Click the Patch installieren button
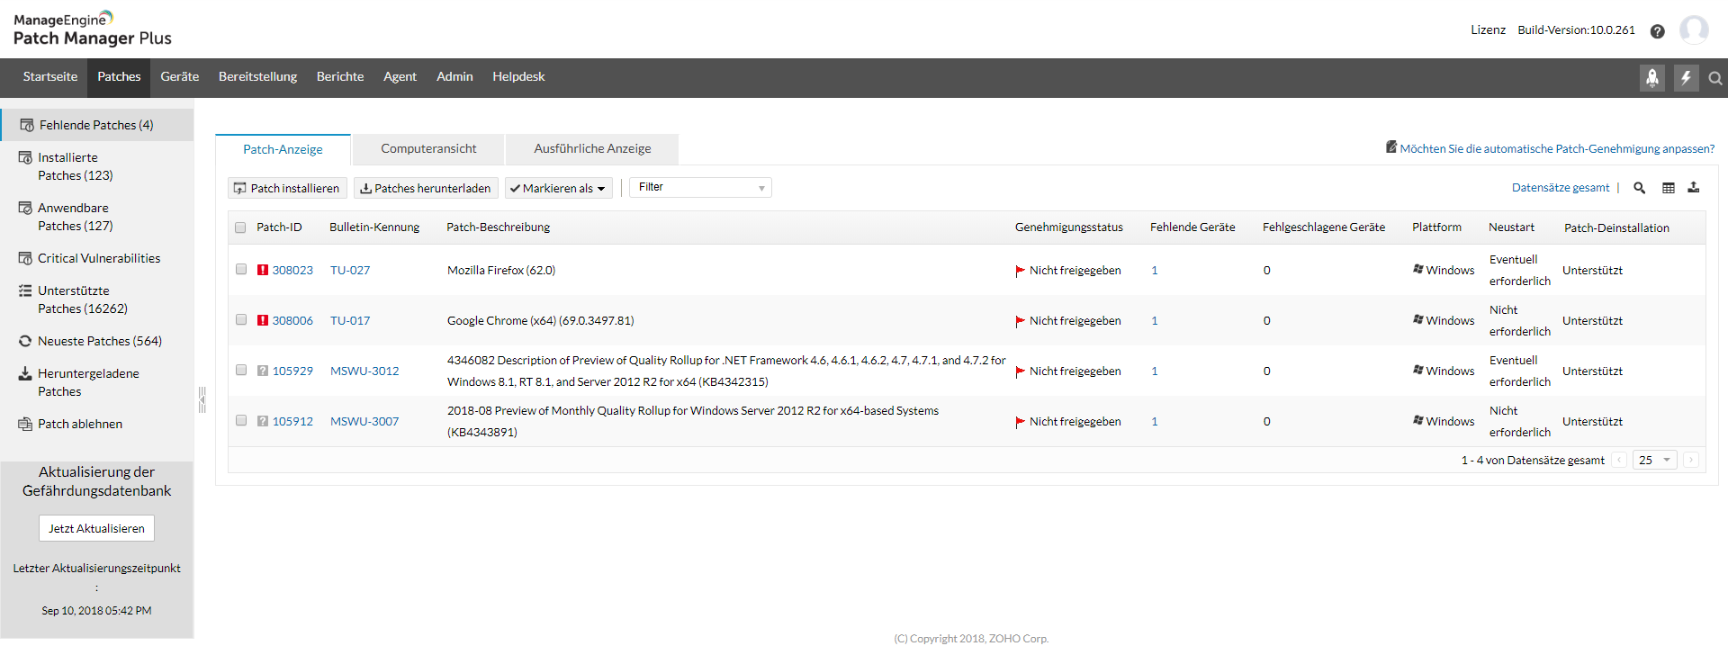This screenshot has height=661, width=1728. click(287, 188)
